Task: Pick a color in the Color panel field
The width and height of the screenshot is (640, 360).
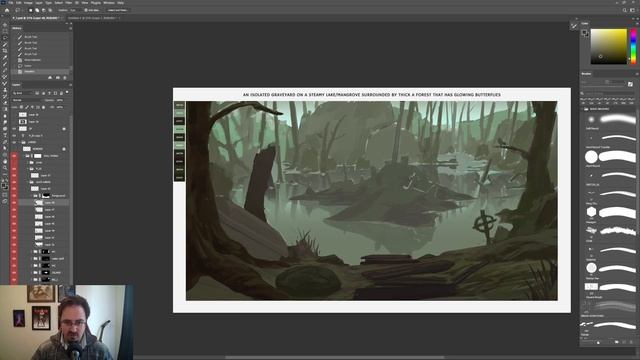Action: coord(608,46)
